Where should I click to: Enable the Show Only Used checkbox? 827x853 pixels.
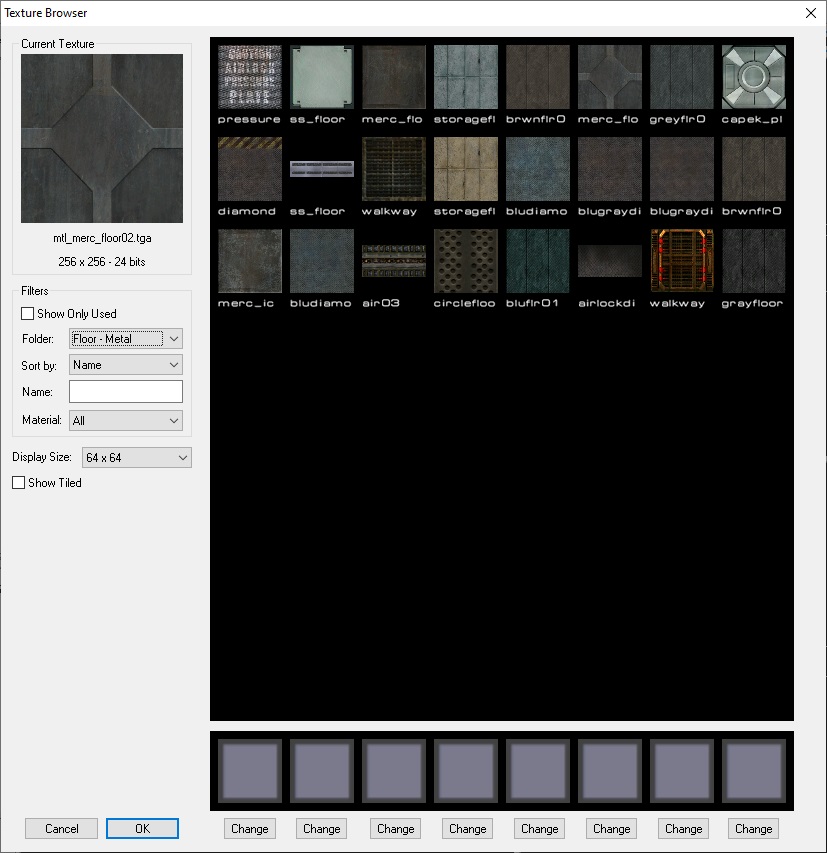pyautogui.click(x=28, y=314)
